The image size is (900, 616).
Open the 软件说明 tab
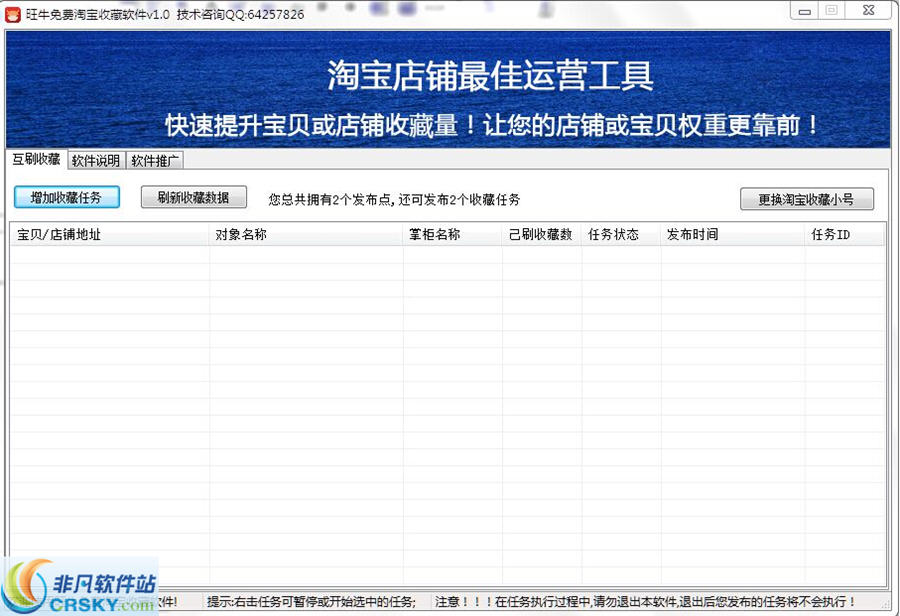click(96, 161)
